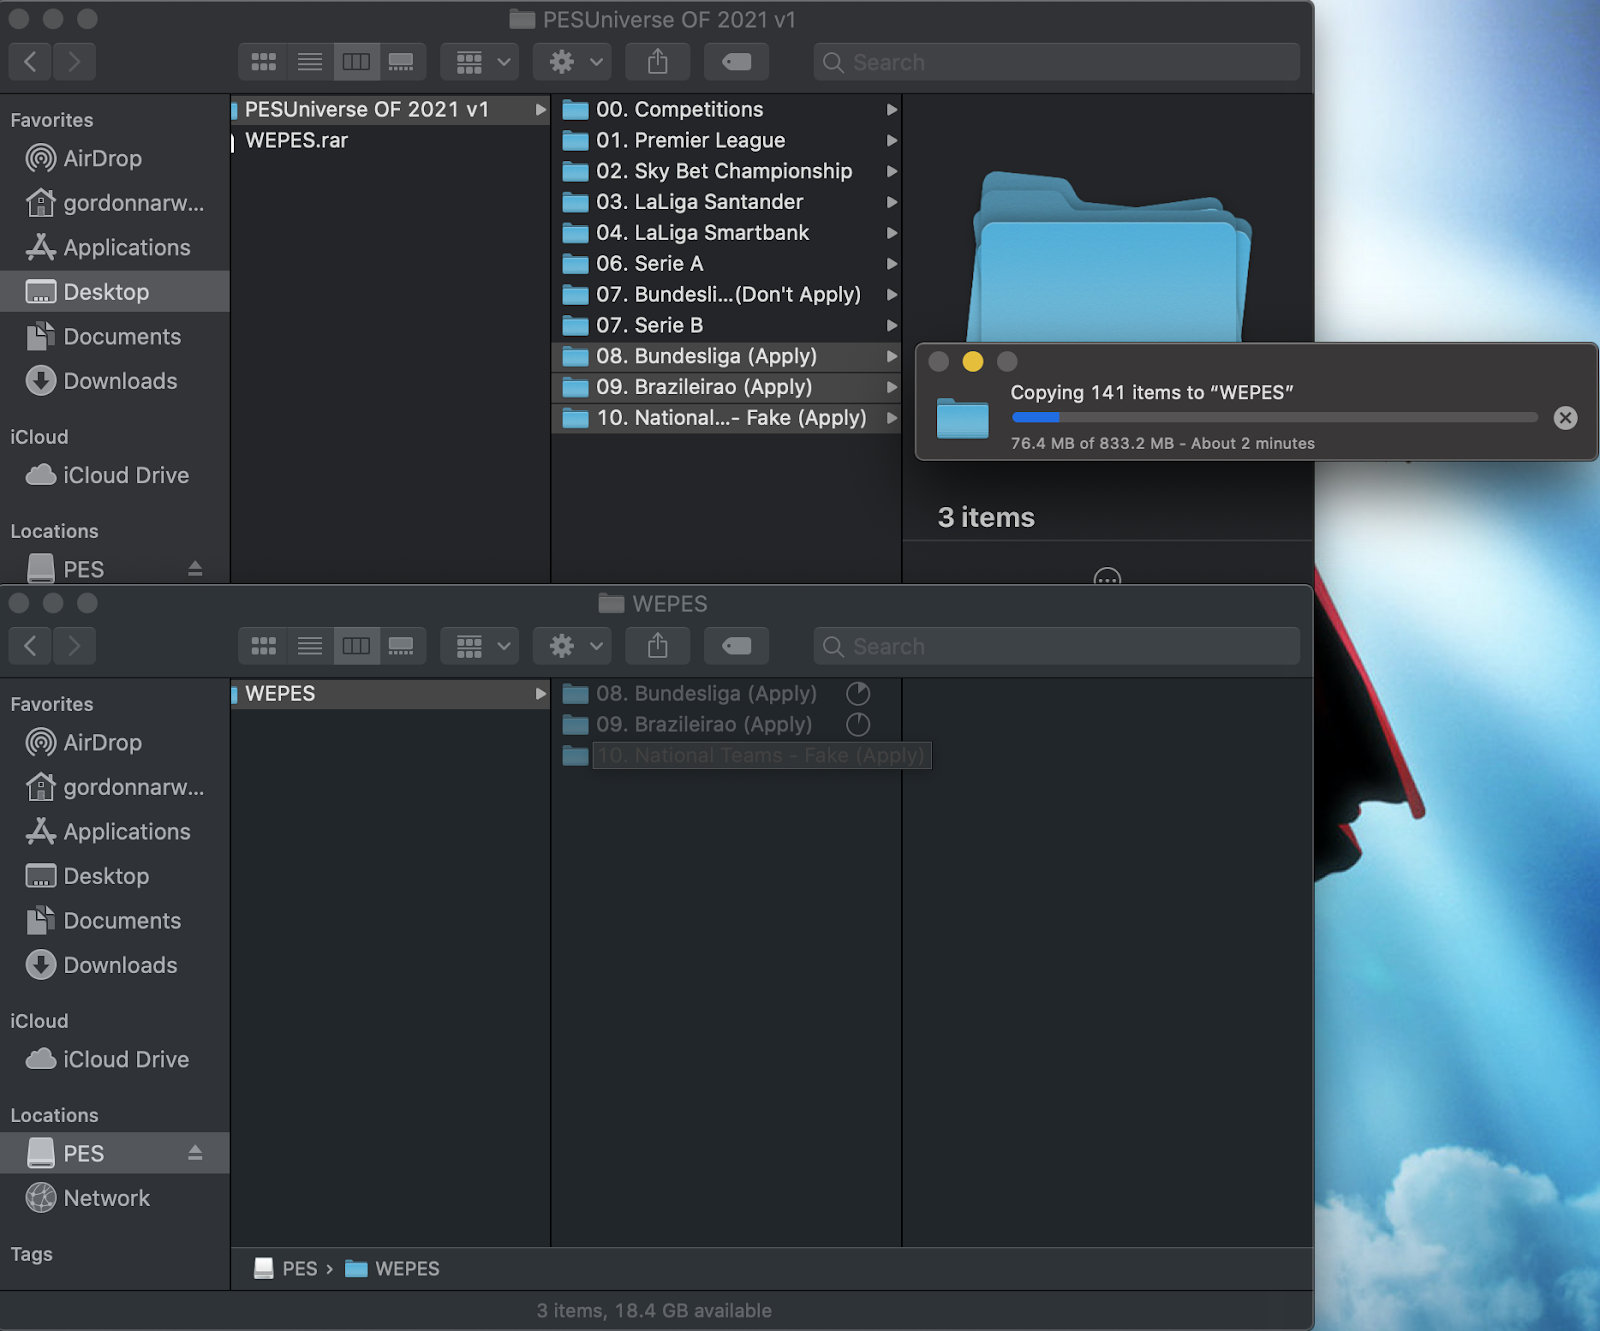Select 08. Bundesliga (Apply) in PESUniverse window

(727, 356)
